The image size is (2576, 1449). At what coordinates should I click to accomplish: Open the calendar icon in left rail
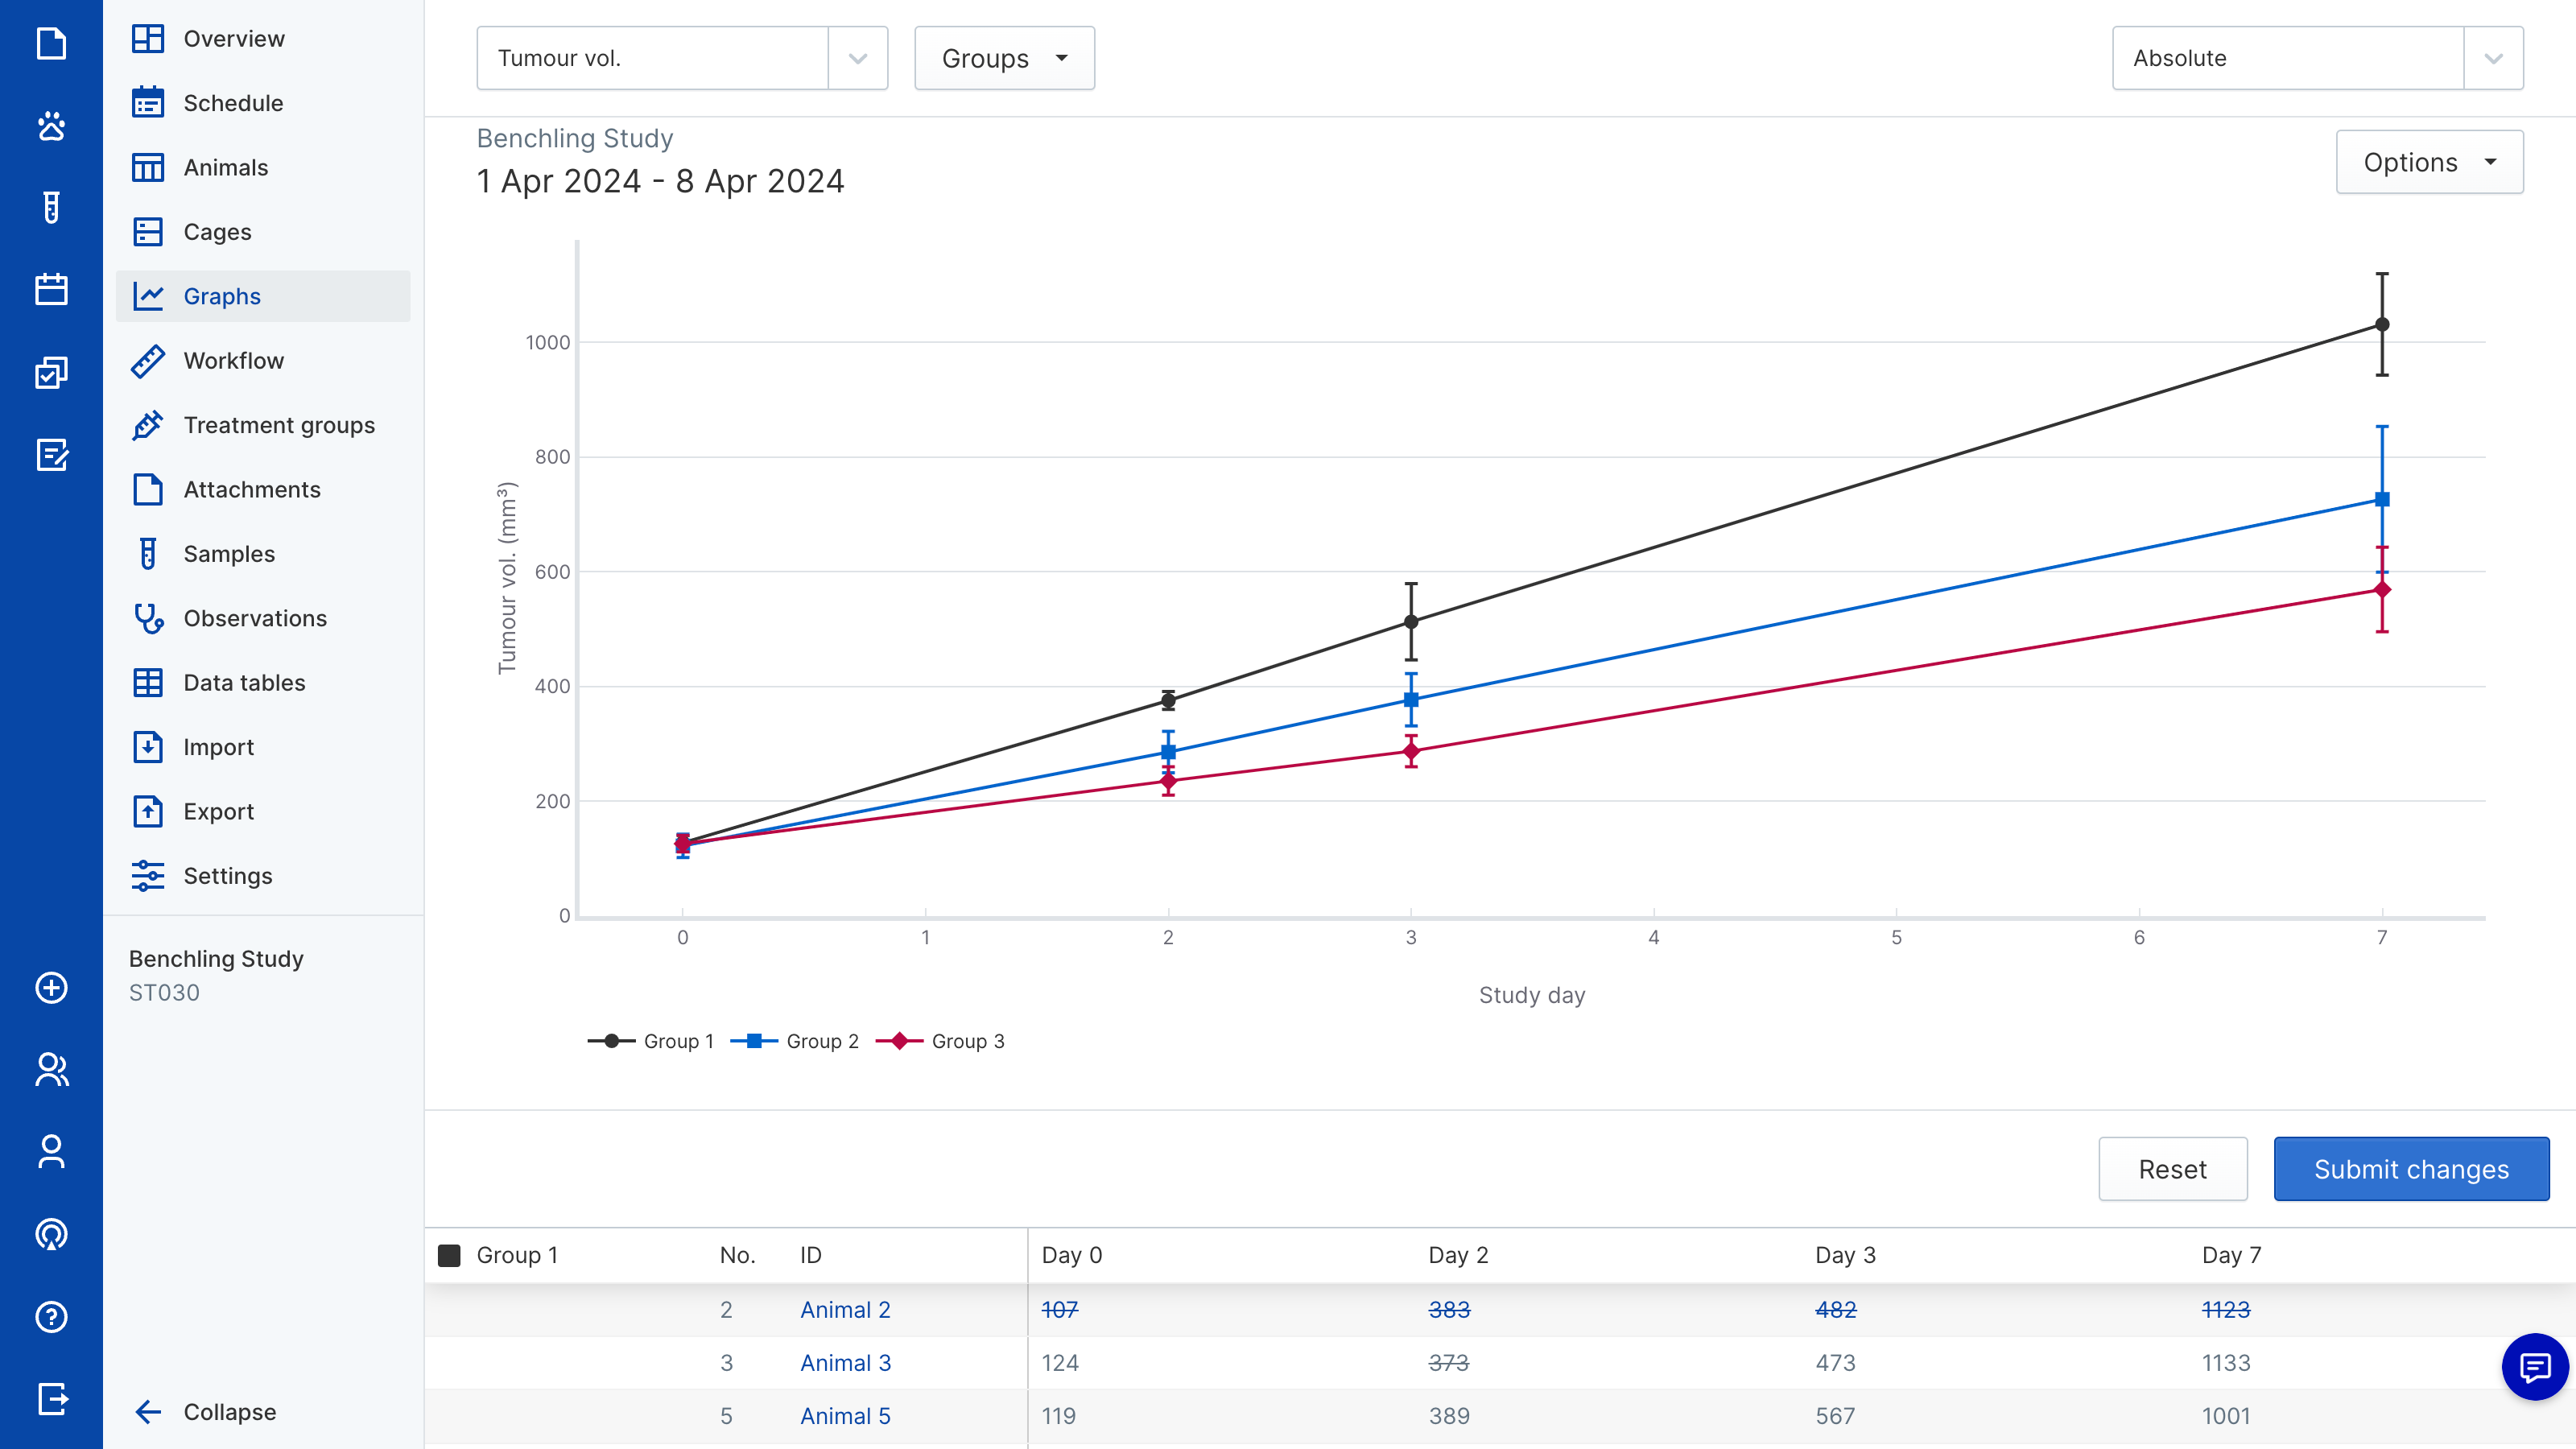51,290
